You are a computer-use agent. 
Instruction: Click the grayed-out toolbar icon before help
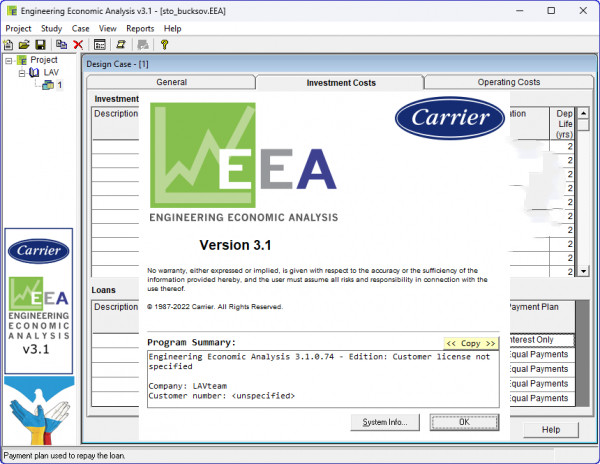143,45
